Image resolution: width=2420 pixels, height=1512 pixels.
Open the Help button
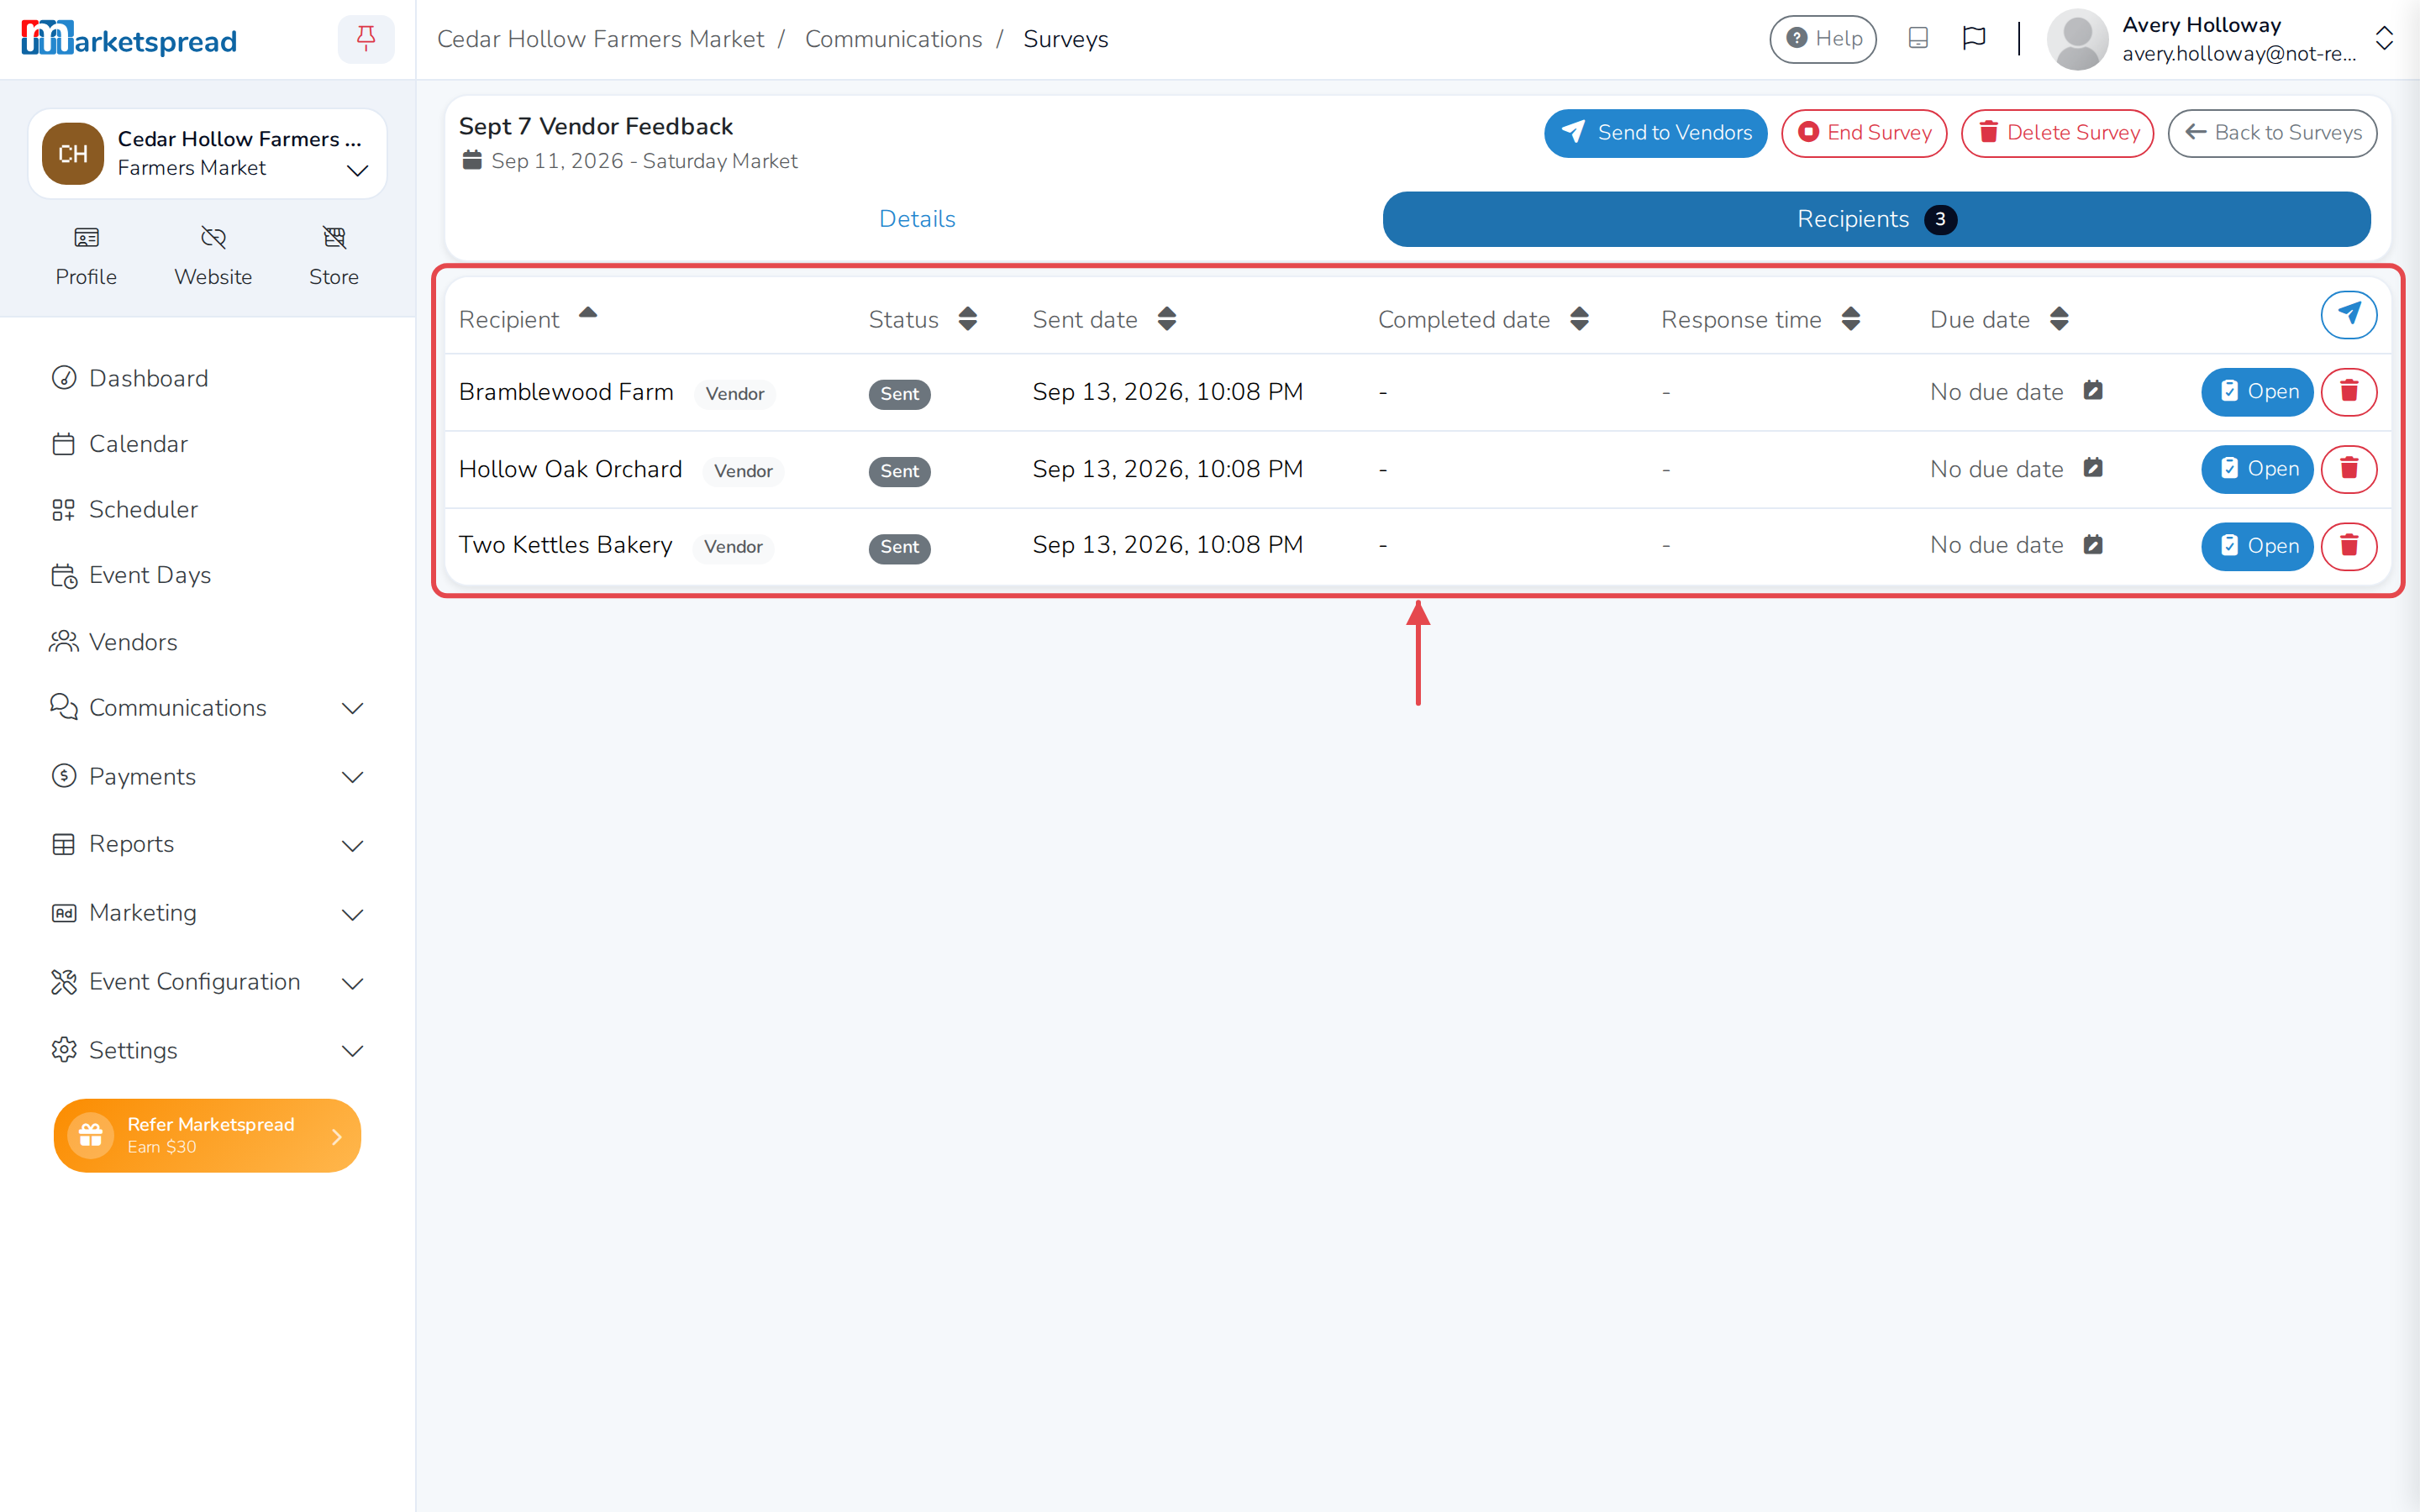tap(1823, 39)
